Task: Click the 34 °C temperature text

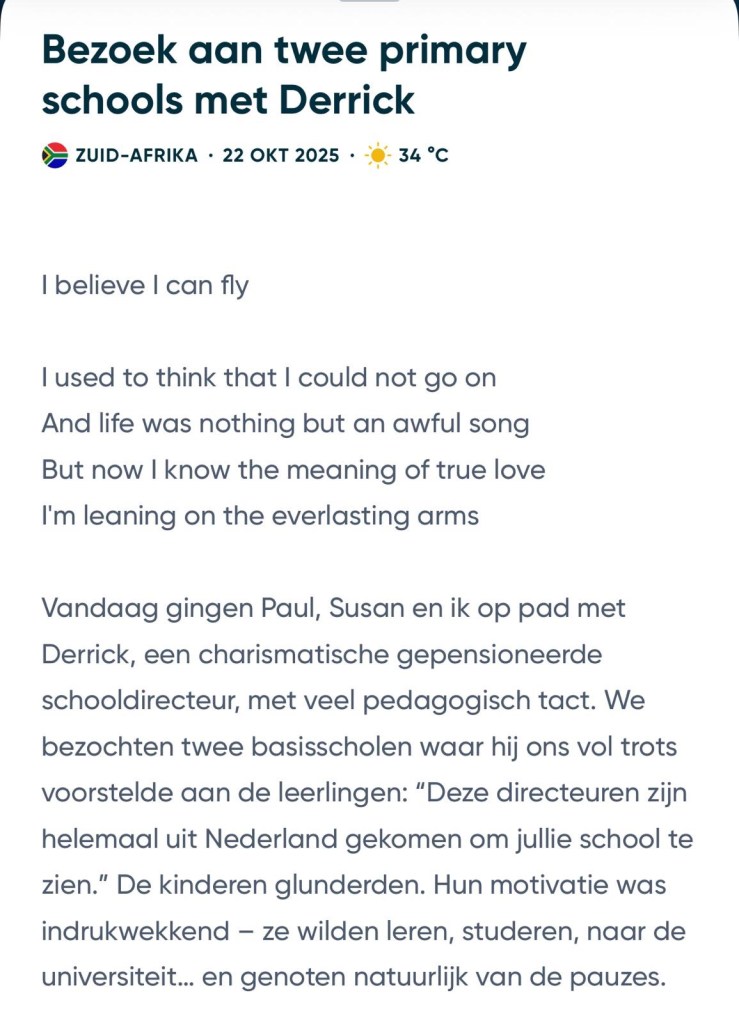Action: 423,156
